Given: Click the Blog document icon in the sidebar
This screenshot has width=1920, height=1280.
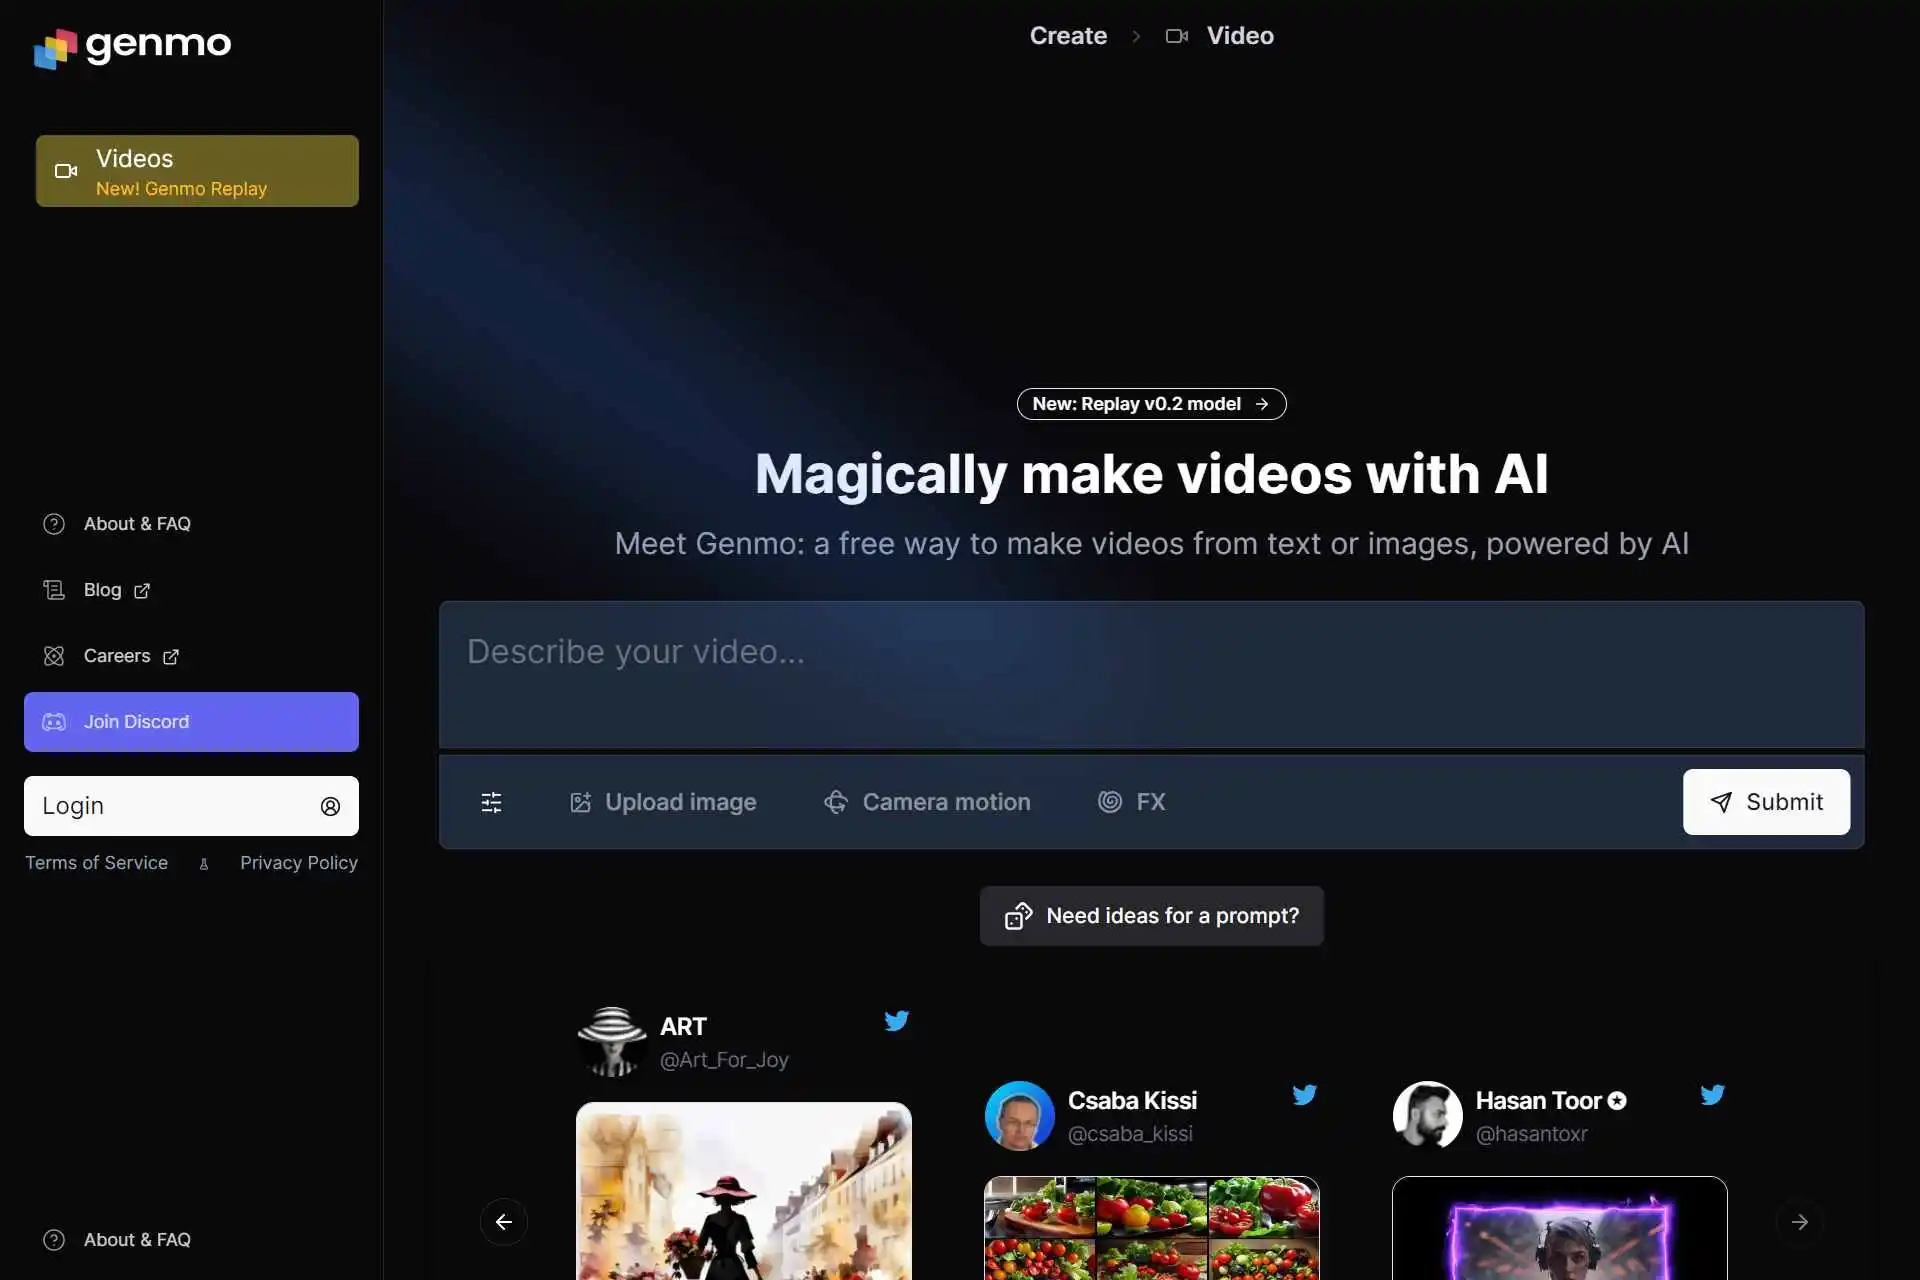Looking at the screenshot, I should [x=54, y=590].
